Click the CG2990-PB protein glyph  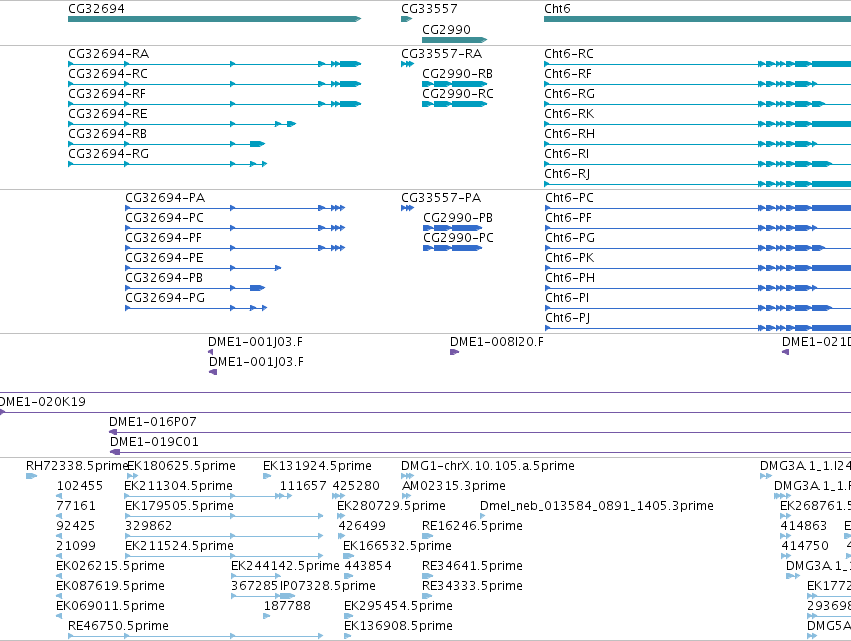452,228
